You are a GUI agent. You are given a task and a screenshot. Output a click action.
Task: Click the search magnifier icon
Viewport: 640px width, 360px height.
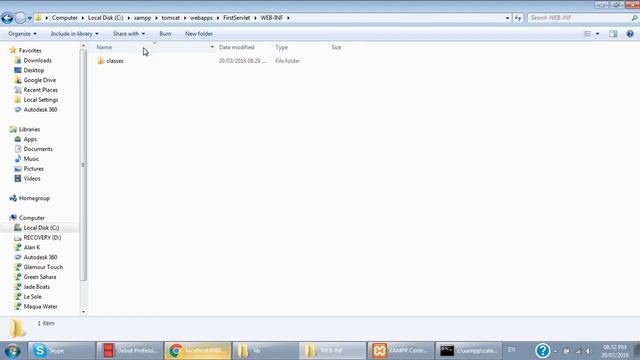(634, 18)
